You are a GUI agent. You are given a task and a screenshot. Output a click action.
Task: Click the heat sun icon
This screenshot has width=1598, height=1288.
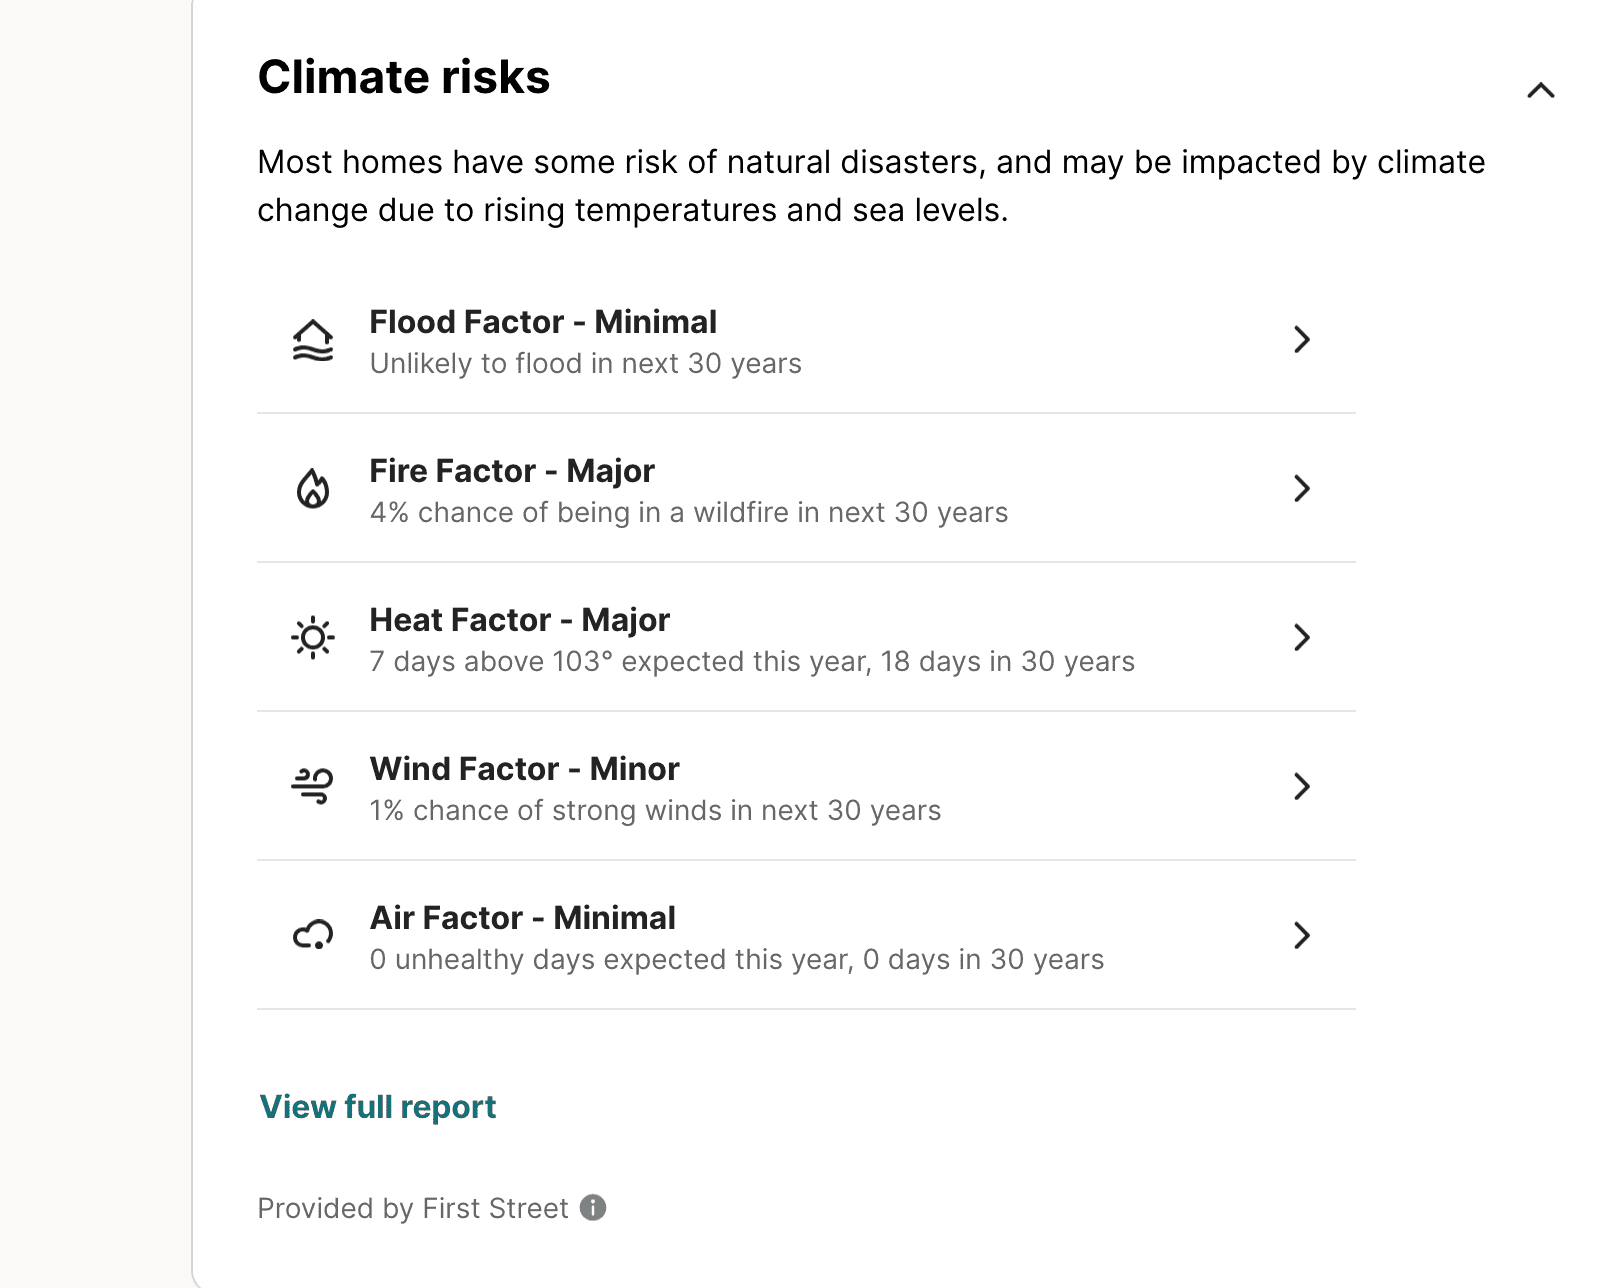[313, 637]
